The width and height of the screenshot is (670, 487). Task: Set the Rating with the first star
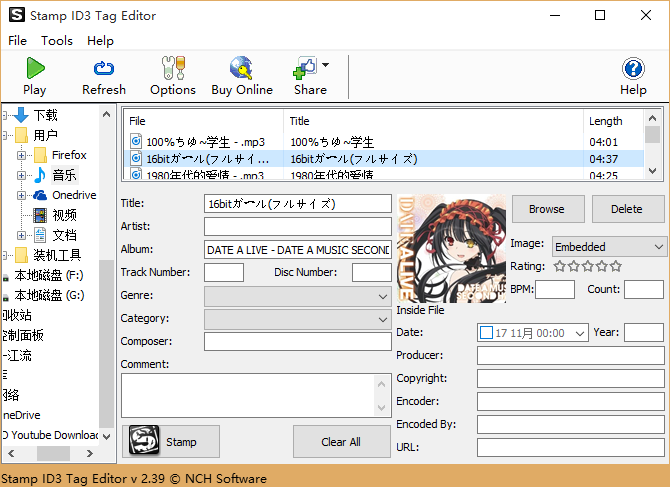[559, 266]
